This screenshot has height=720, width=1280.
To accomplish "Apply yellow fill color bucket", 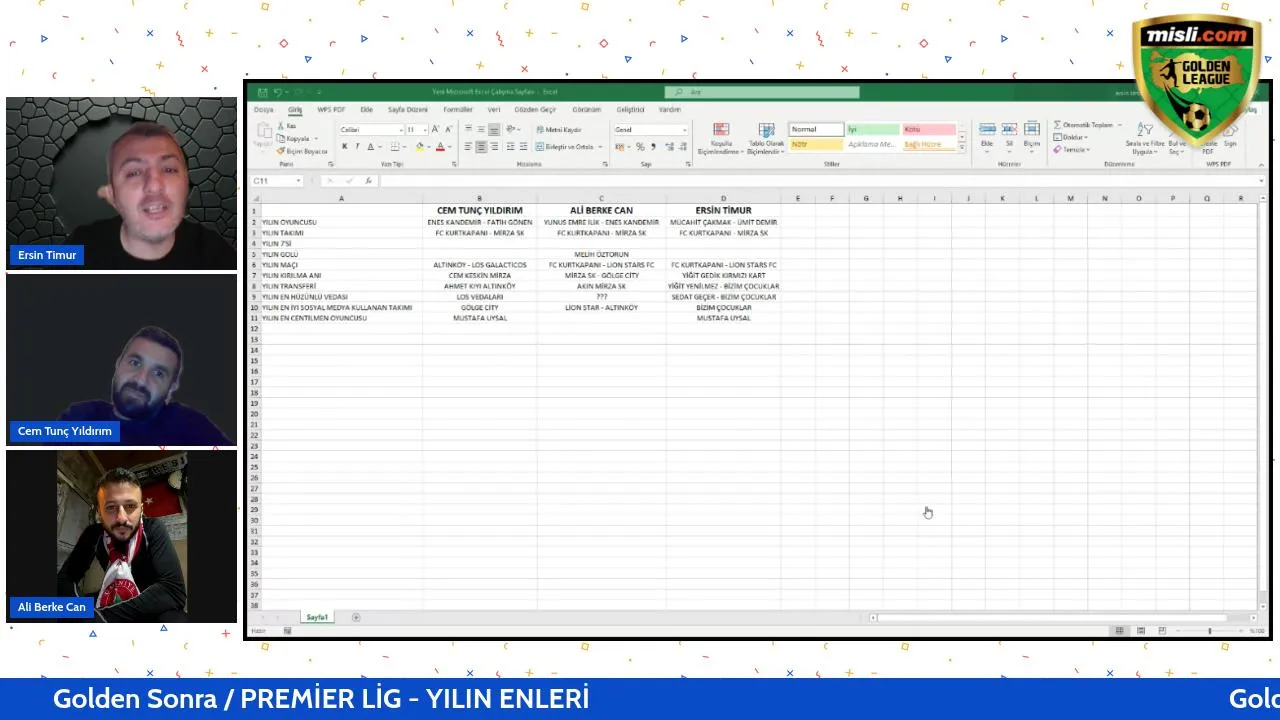I will (419, 147).
